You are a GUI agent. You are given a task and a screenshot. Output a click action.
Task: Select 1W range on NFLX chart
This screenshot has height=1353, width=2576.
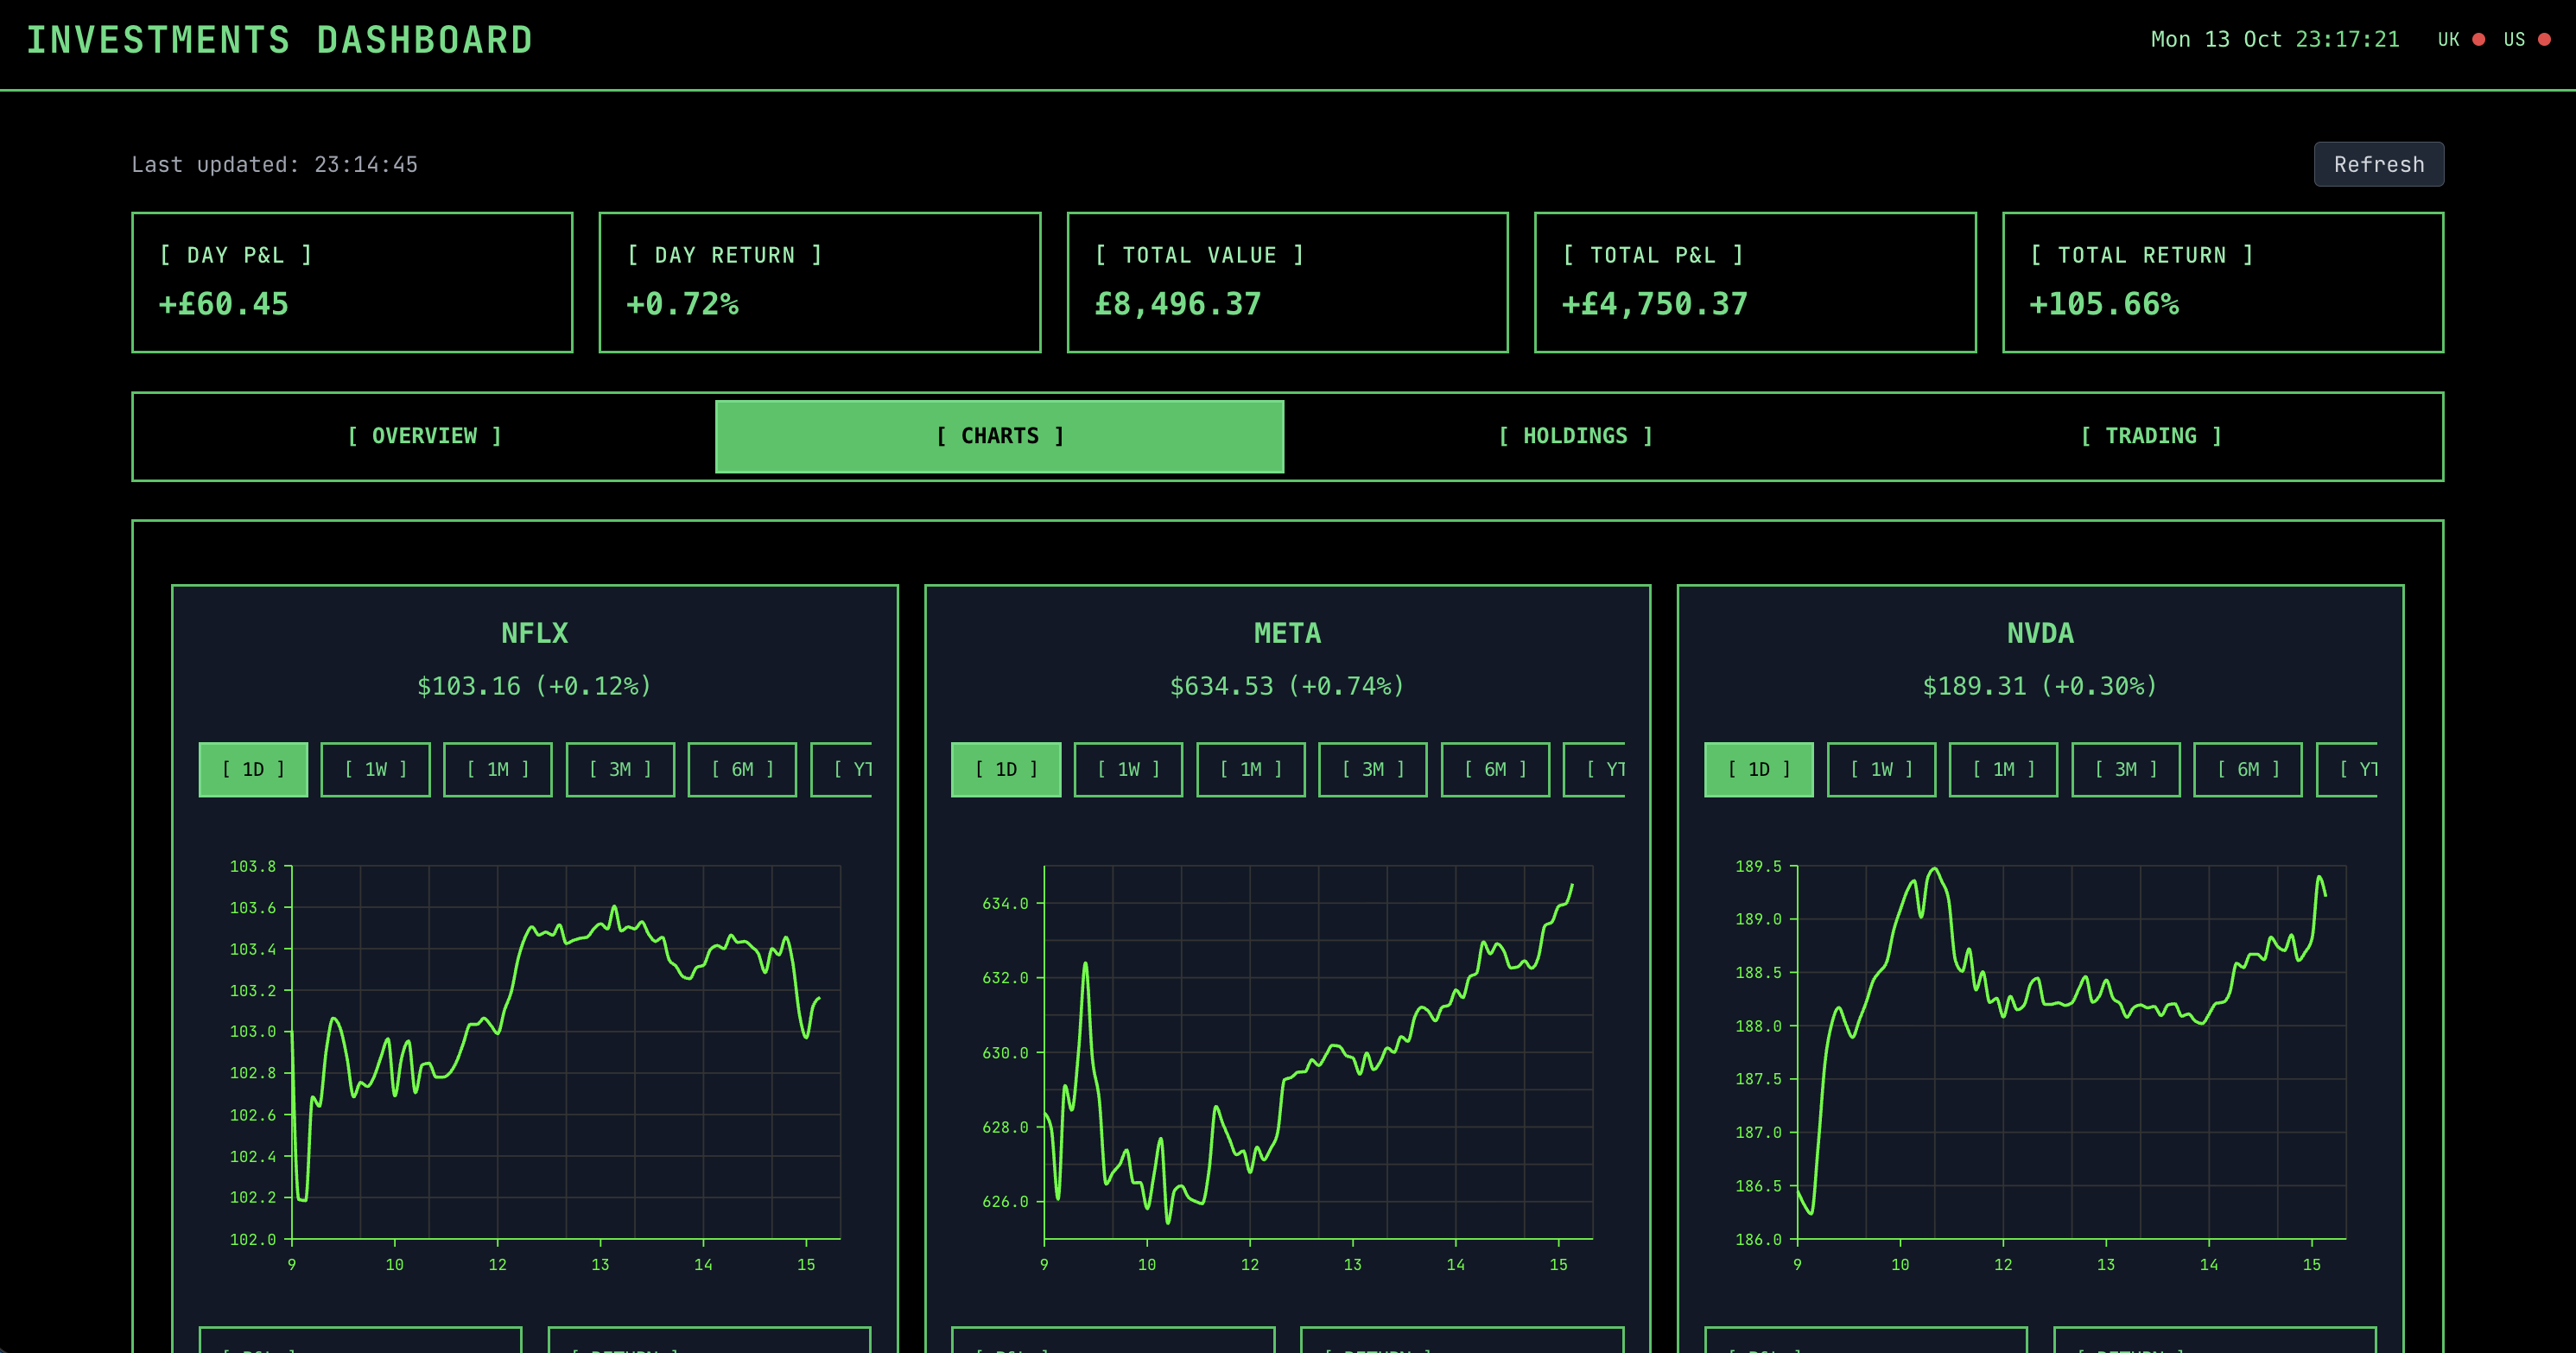point(375,769)
